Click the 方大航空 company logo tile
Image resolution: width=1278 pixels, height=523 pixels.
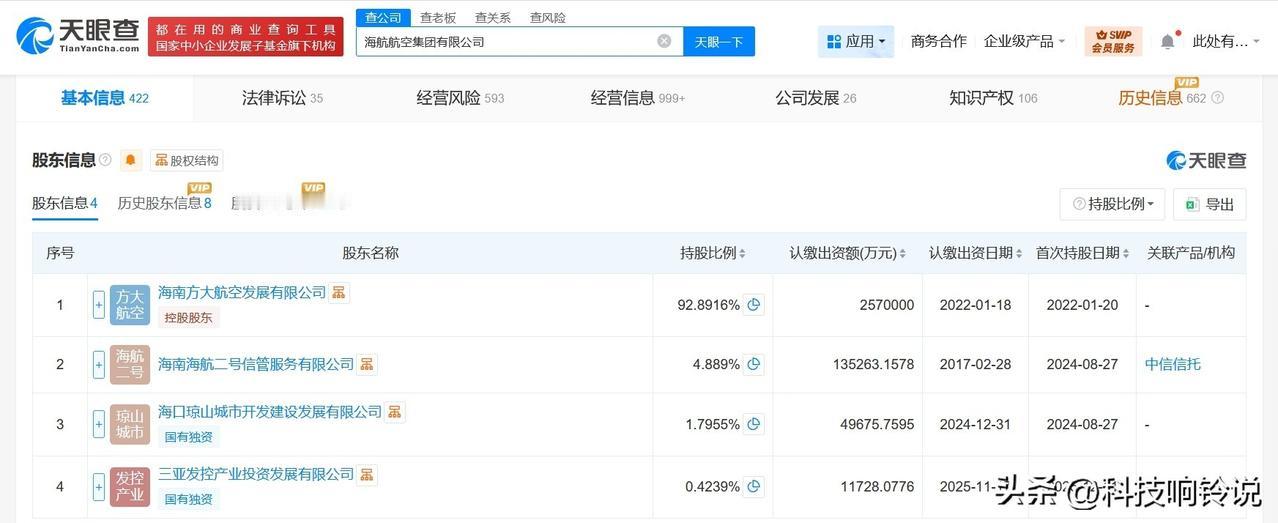click(x=130, y=305)
